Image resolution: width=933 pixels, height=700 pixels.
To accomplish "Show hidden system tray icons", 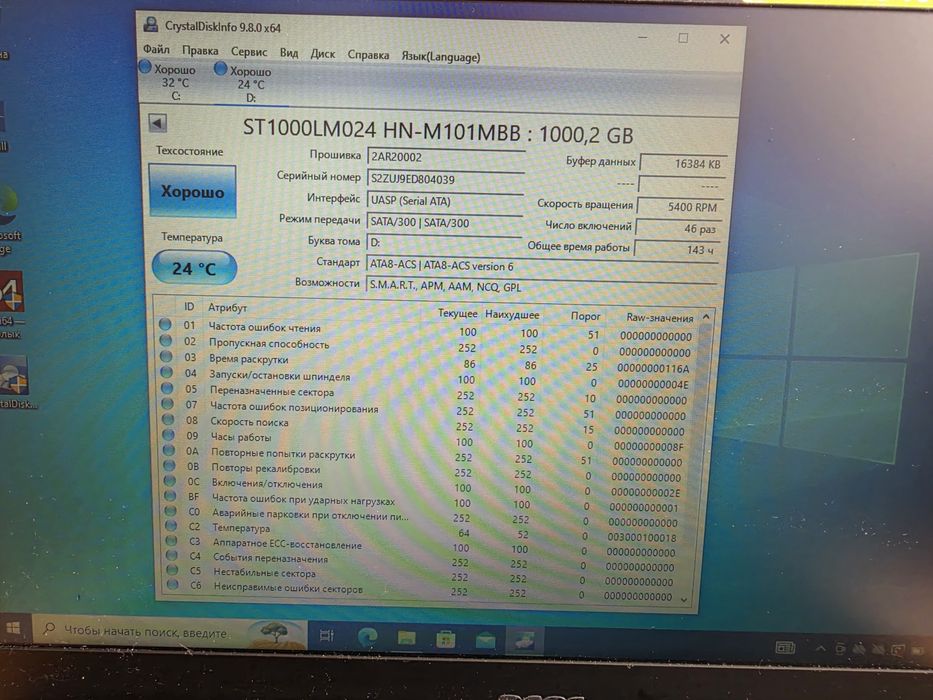I will click(x=821, y=648).
